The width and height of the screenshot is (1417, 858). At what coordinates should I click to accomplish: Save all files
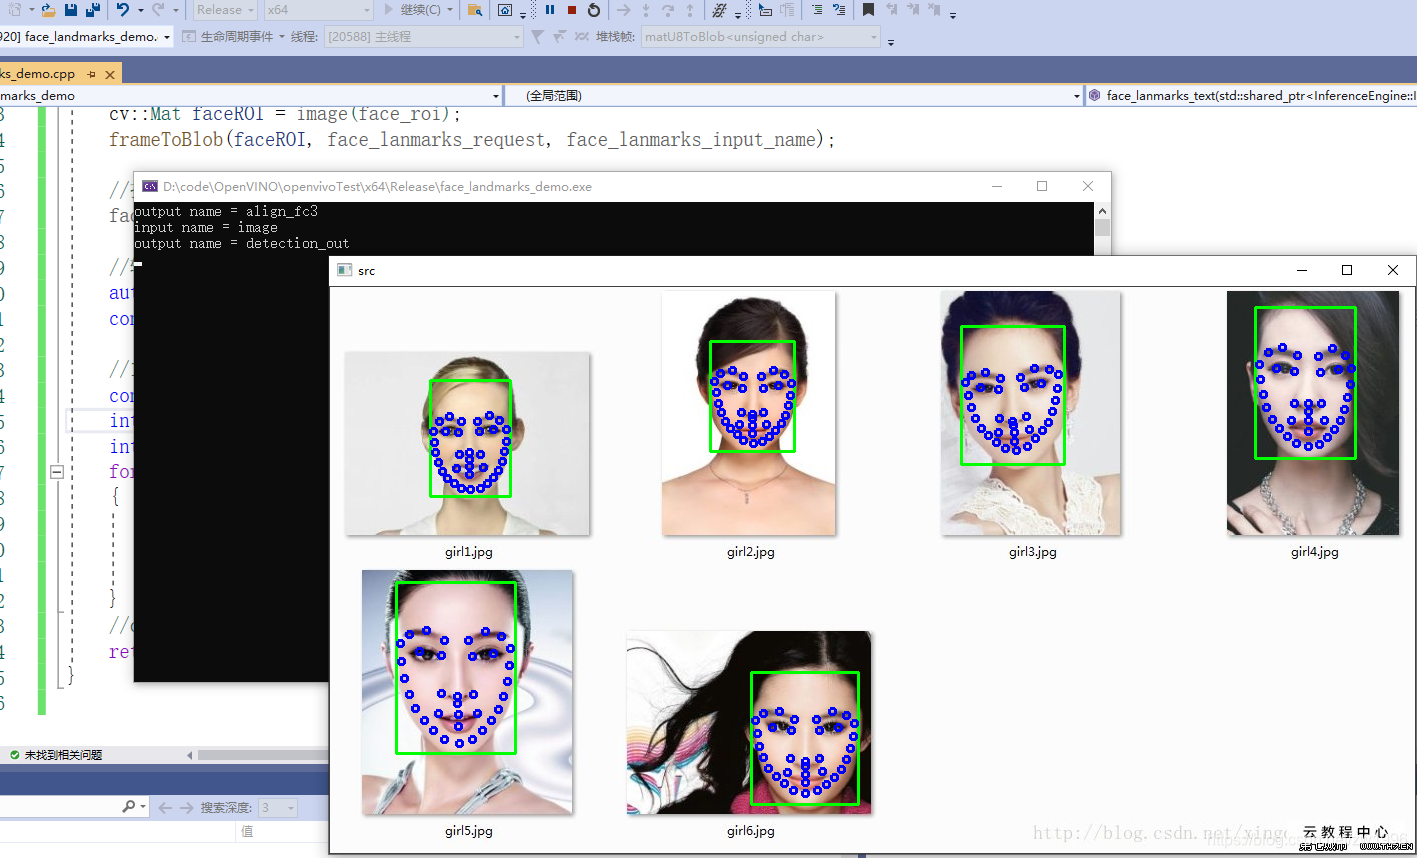click(93, 10)
